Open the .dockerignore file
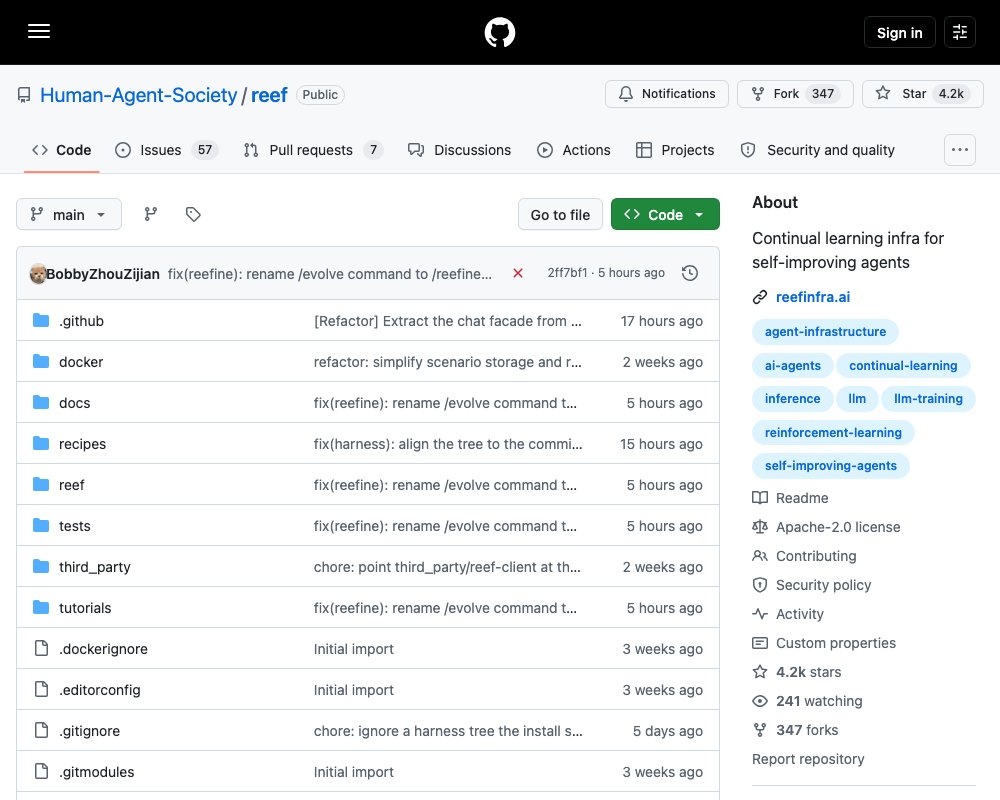The image size is (1000, 800). [x=103, y=649]
